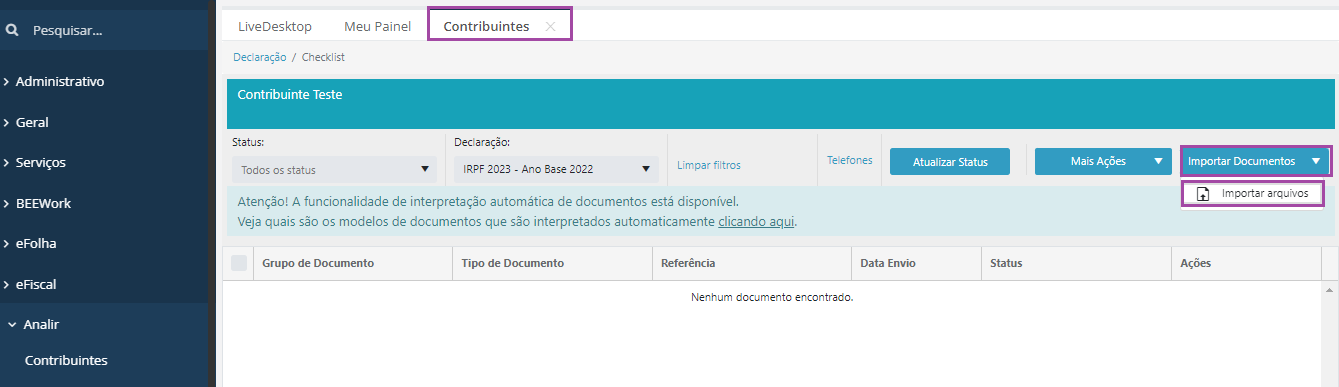Switch to the Meu Painel tab
The height and width of the screenshot is (387, 1339).
pyautogui.click(x=377, y=26)
